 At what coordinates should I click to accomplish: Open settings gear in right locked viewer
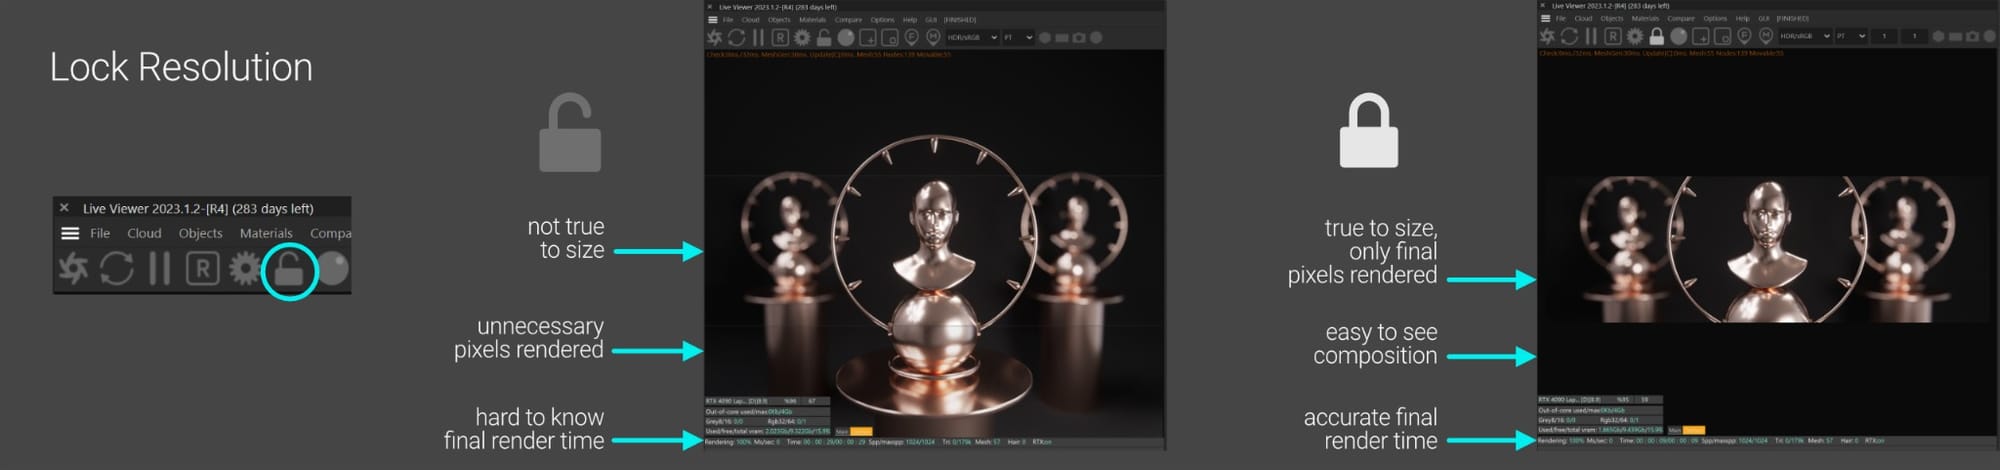[x=1635, y=36]
